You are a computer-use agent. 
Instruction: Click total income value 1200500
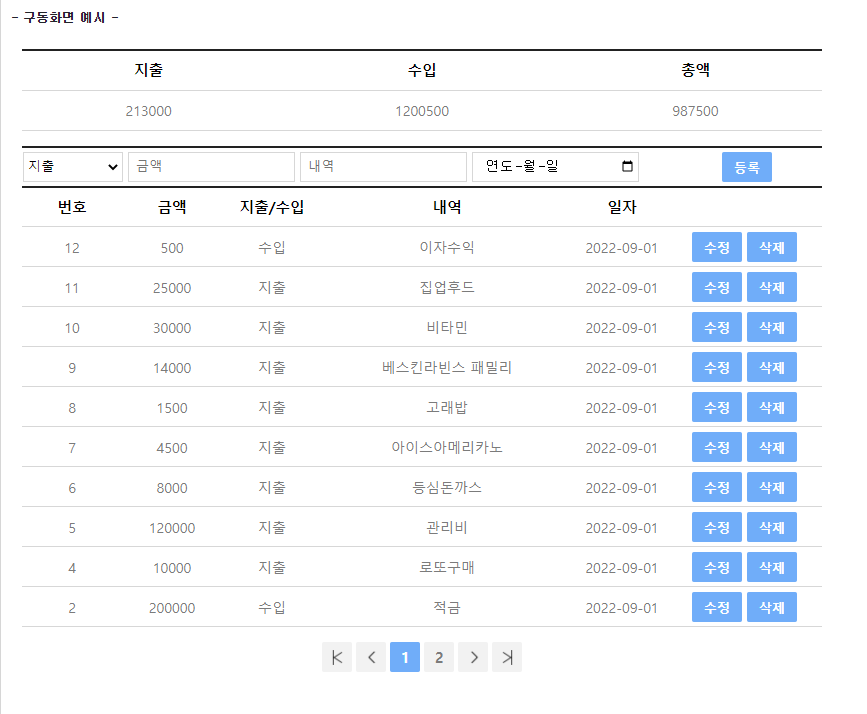click(x=422, y=111)
